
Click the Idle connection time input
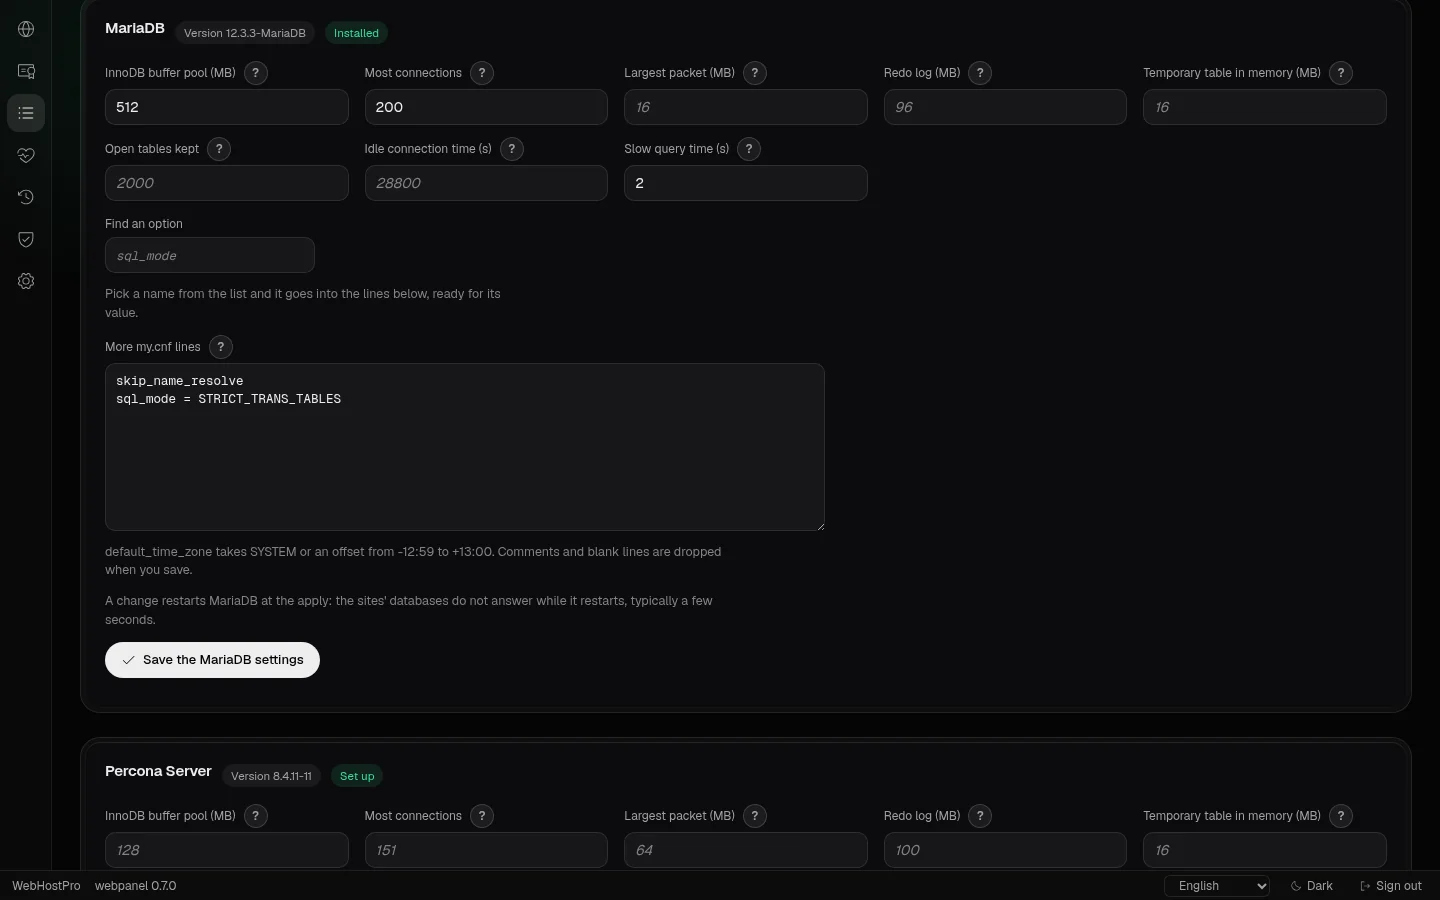pyautogui.click(x=486, y=183)
